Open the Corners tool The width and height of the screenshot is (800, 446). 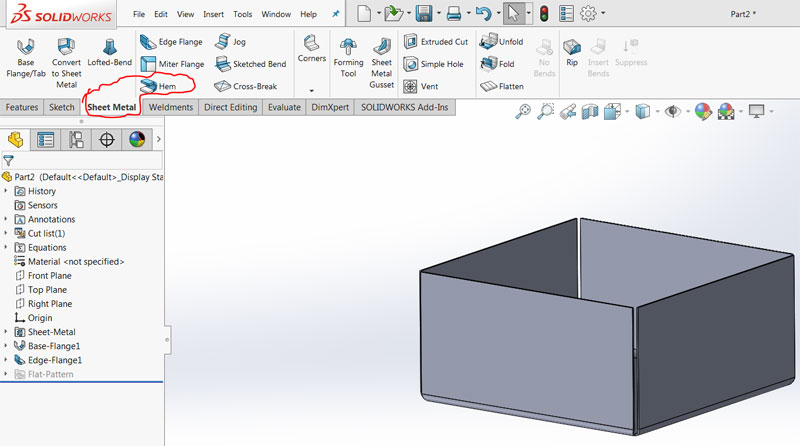click(x=311, y=49)
